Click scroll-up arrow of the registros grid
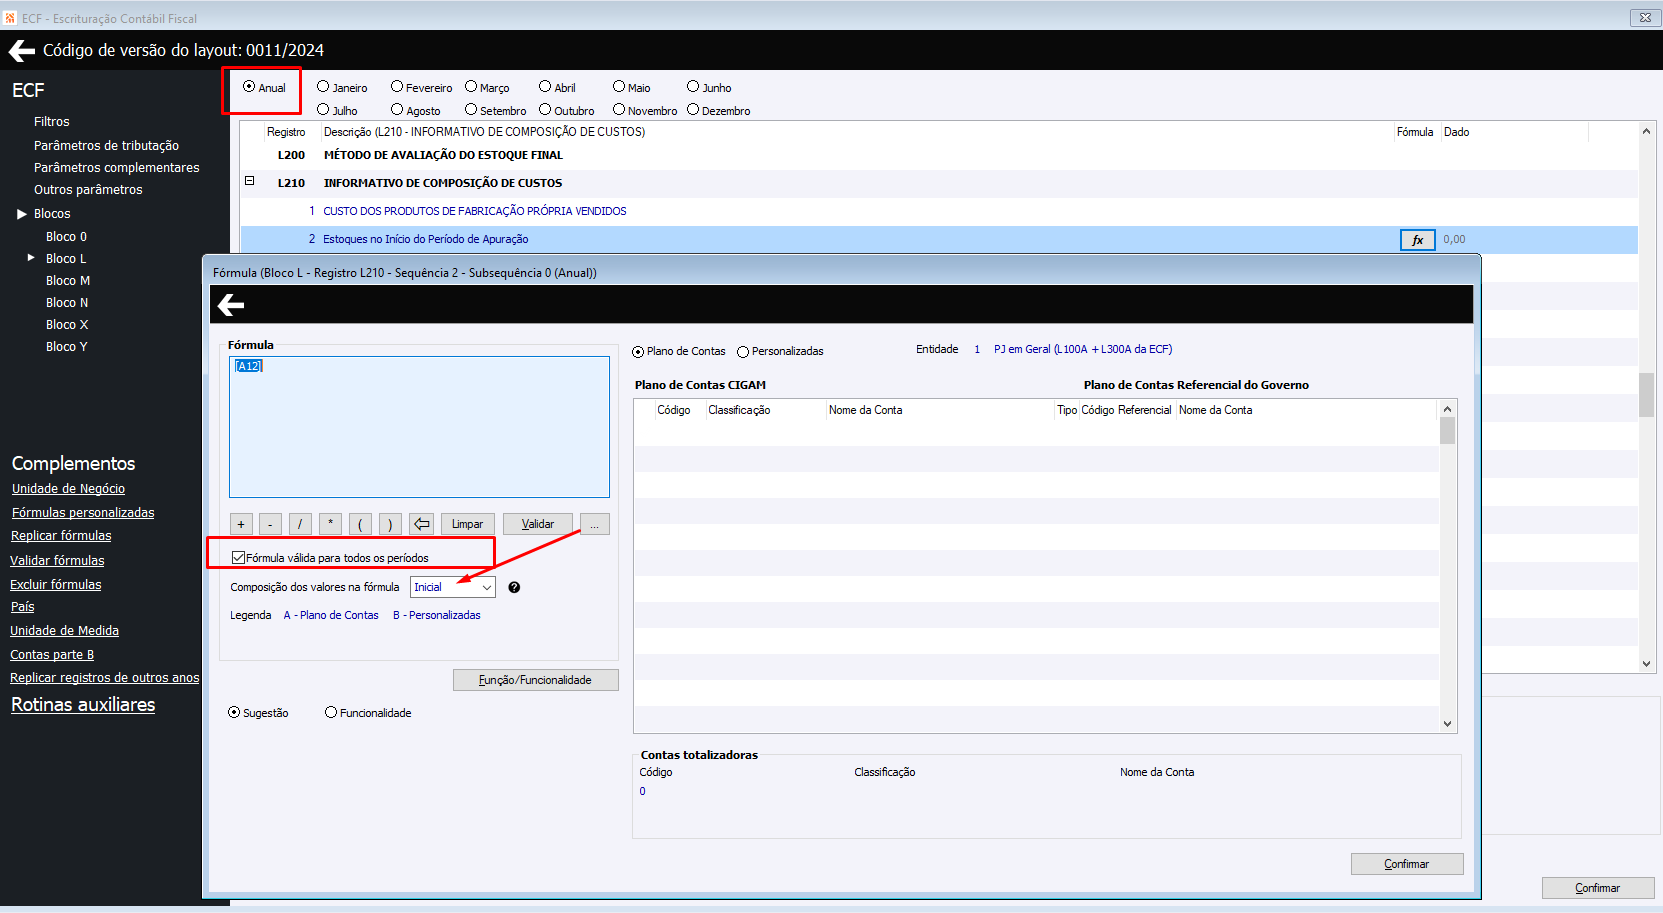This screenshot has height=913, width=1663. [x=1646, y=131]
